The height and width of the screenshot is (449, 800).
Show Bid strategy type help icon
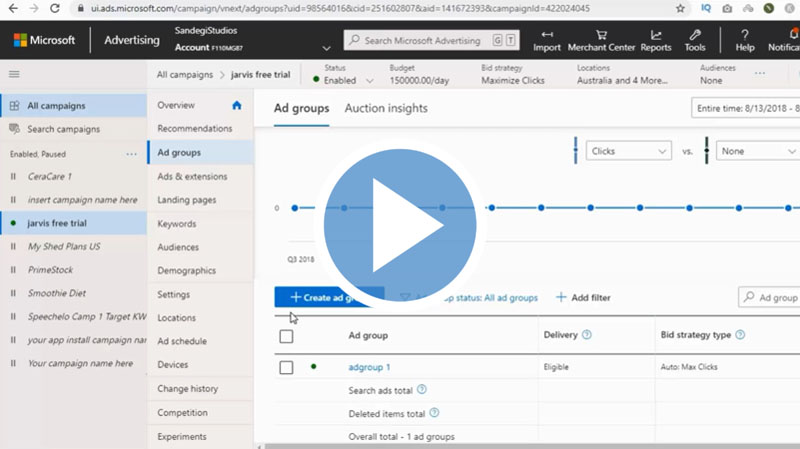pos(740,335)
